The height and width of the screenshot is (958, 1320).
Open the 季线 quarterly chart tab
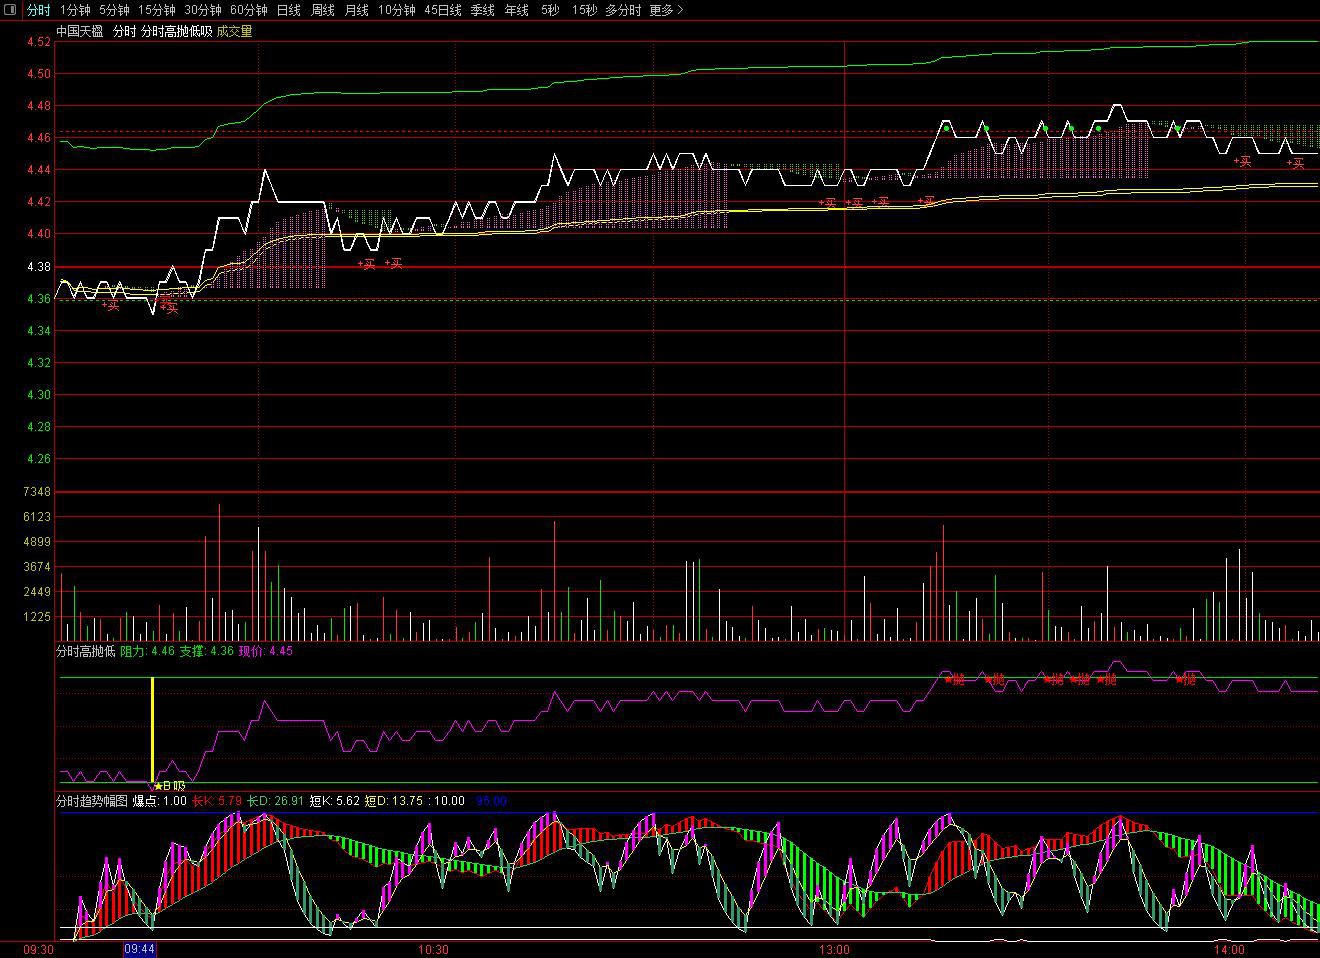(482, 10)
